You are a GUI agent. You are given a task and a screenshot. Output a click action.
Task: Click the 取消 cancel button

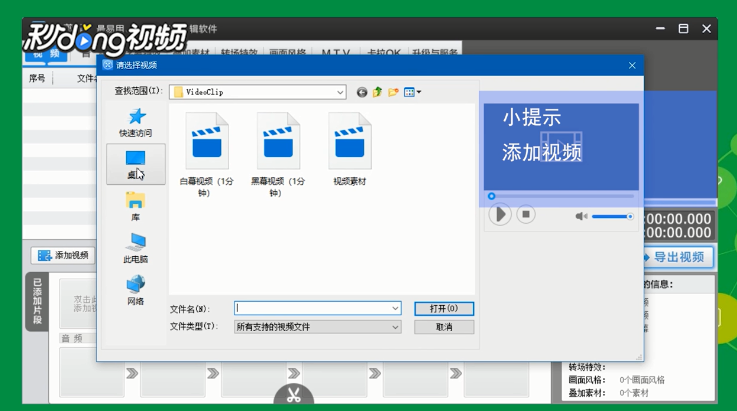point(444,327)
